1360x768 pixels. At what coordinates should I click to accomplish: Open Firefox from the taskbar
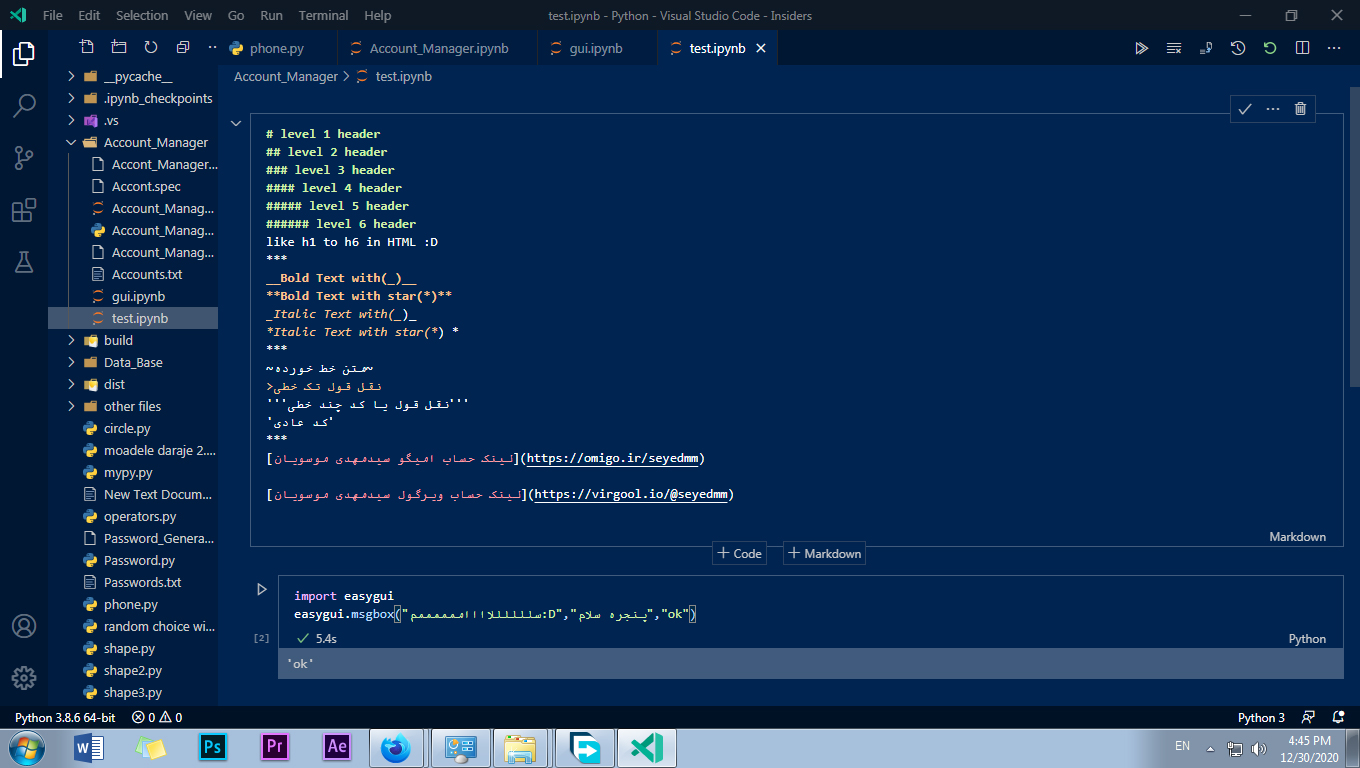pos(397,747)
